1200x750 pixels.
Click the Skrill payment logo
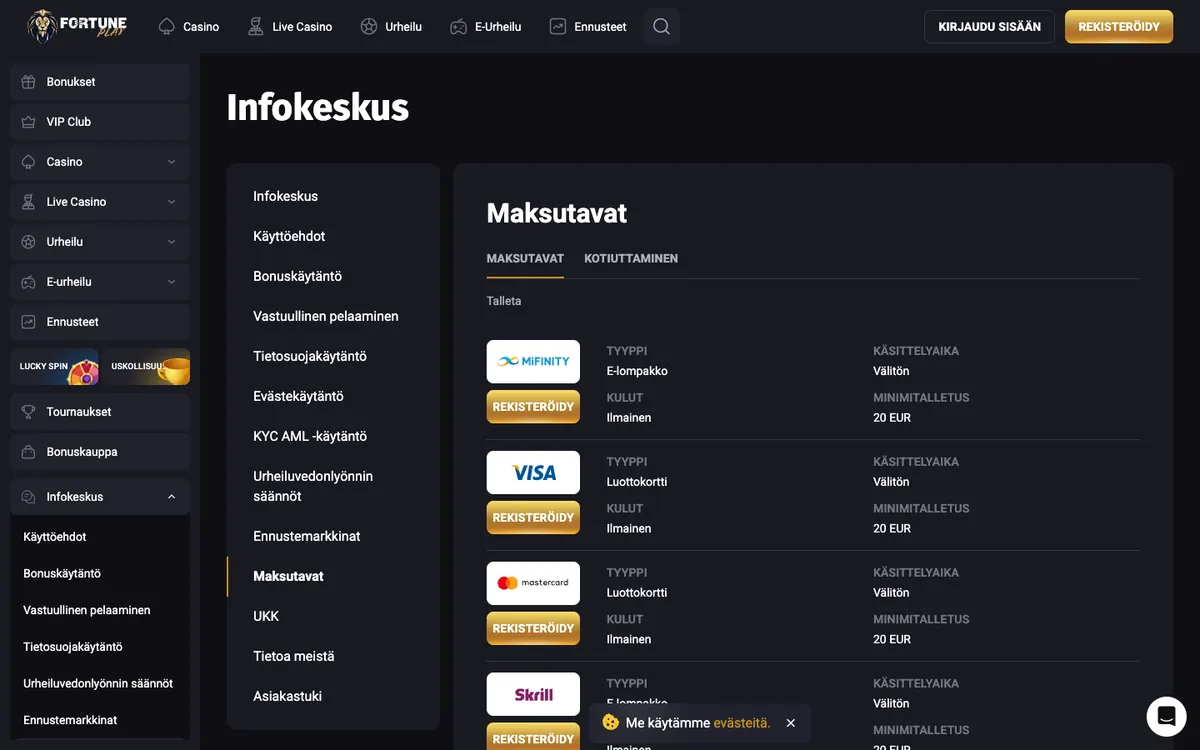533,694
